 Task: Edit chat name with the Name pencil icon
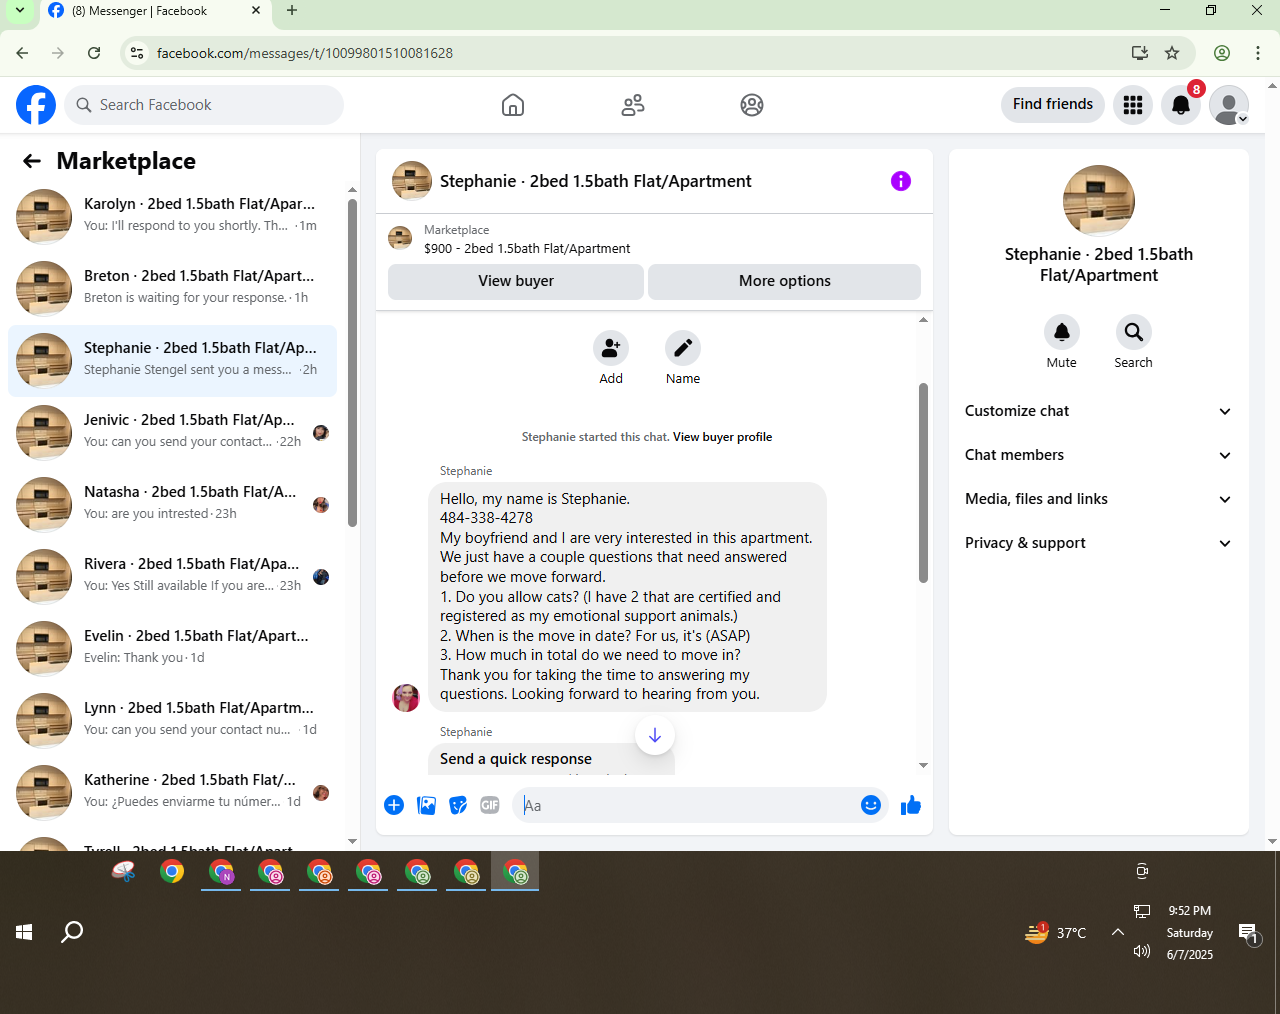683,348
